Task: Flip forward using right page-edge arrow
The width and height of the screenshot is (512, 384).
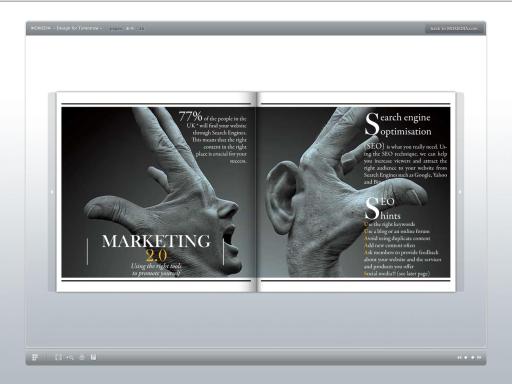Action: point(460,192)
